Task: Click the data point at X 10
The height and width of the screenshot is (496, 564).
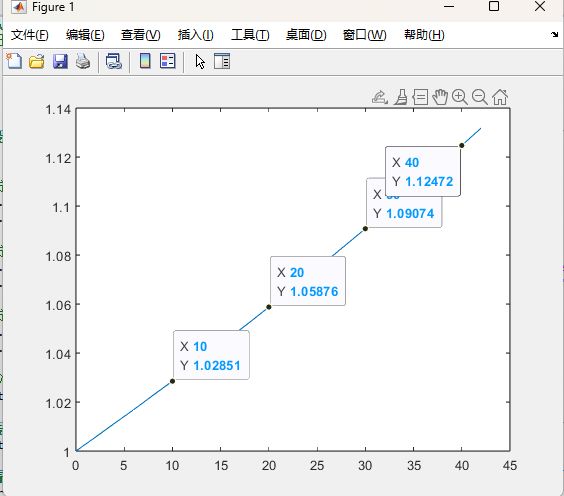Action: [172, 381]
